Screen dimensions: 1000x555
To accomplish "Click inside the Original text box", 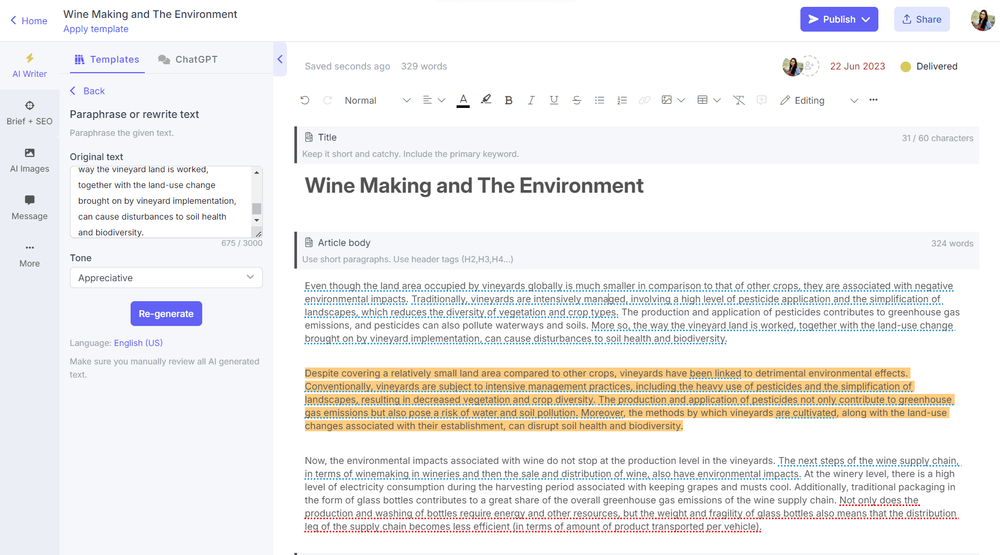I will (161, 202).
